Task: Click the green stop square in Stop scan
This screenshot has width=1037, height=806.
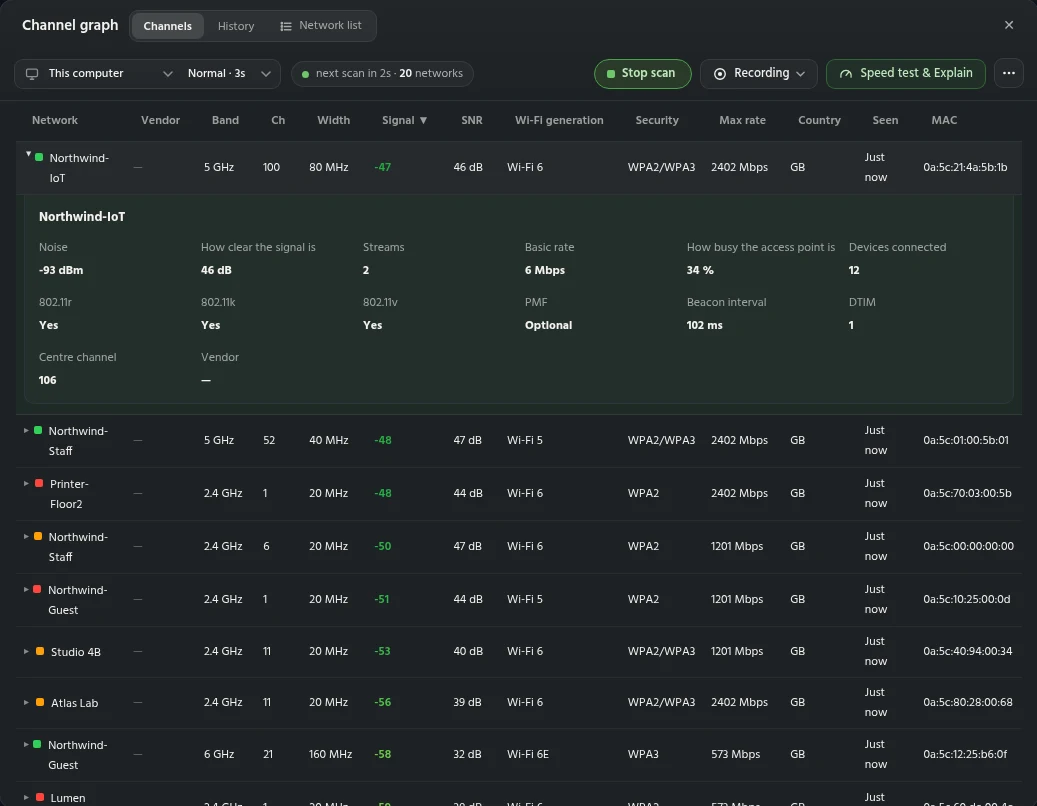Action: point(611,74)
